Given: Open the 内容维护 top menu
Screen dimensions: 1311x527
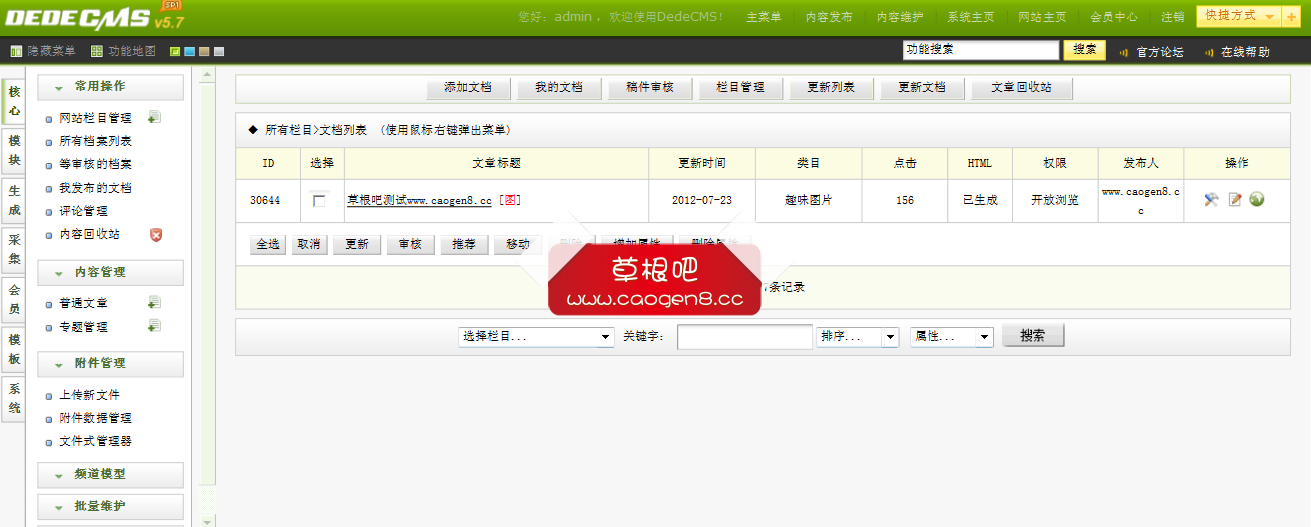Looking at the screenshot, I should point(900,17).
